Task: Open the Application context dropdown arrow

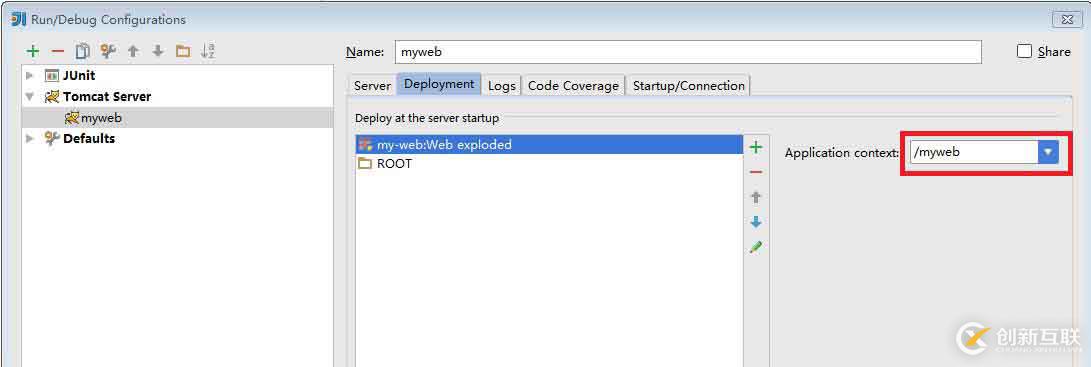Action: coord(1049,152)
